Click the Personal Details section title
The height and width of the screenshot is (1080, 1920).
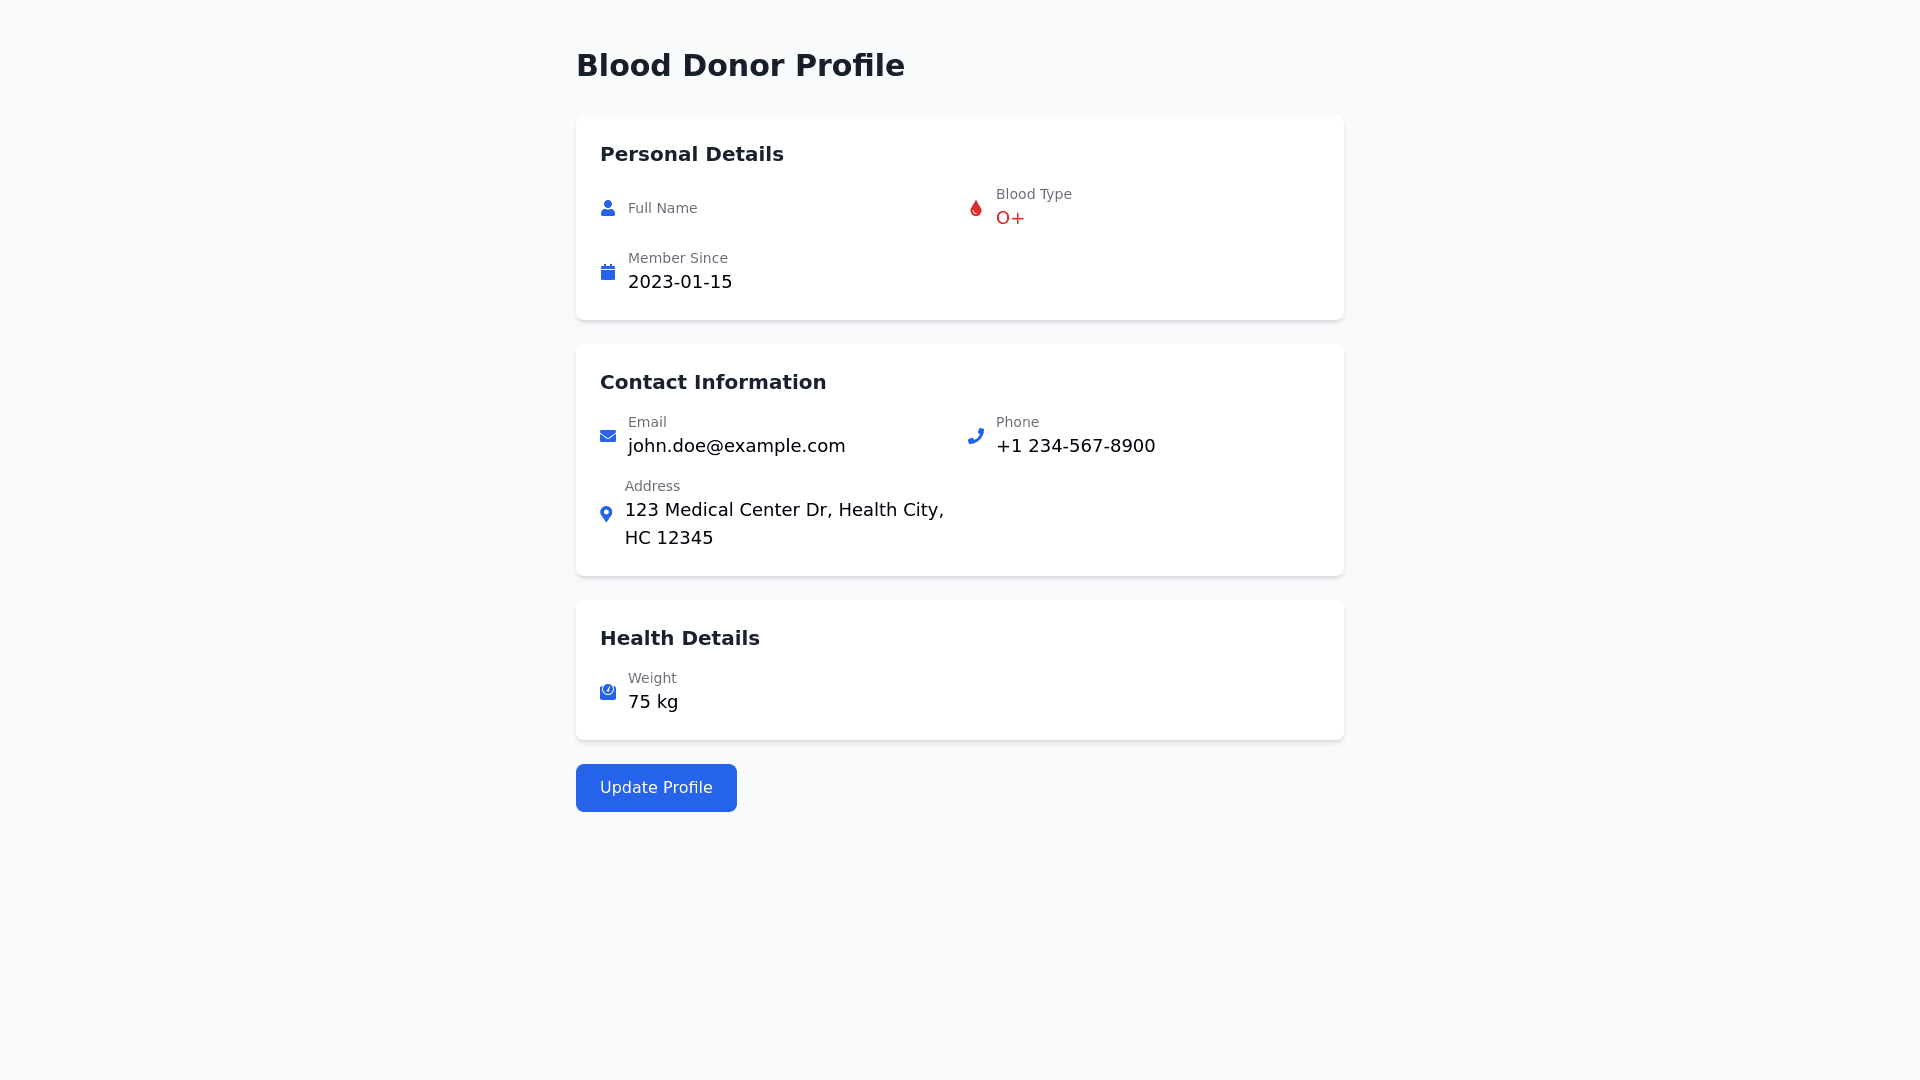point(692,154)
